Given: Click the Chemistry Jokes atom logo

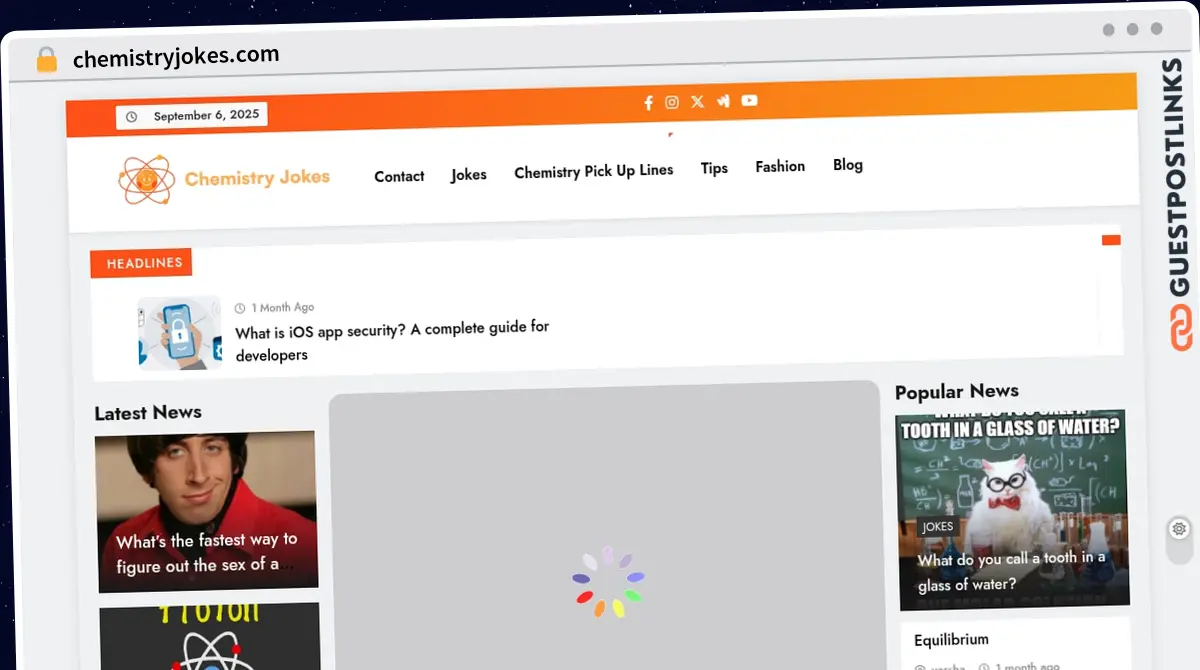Looking at the screenshot, I should coord(146,181).
